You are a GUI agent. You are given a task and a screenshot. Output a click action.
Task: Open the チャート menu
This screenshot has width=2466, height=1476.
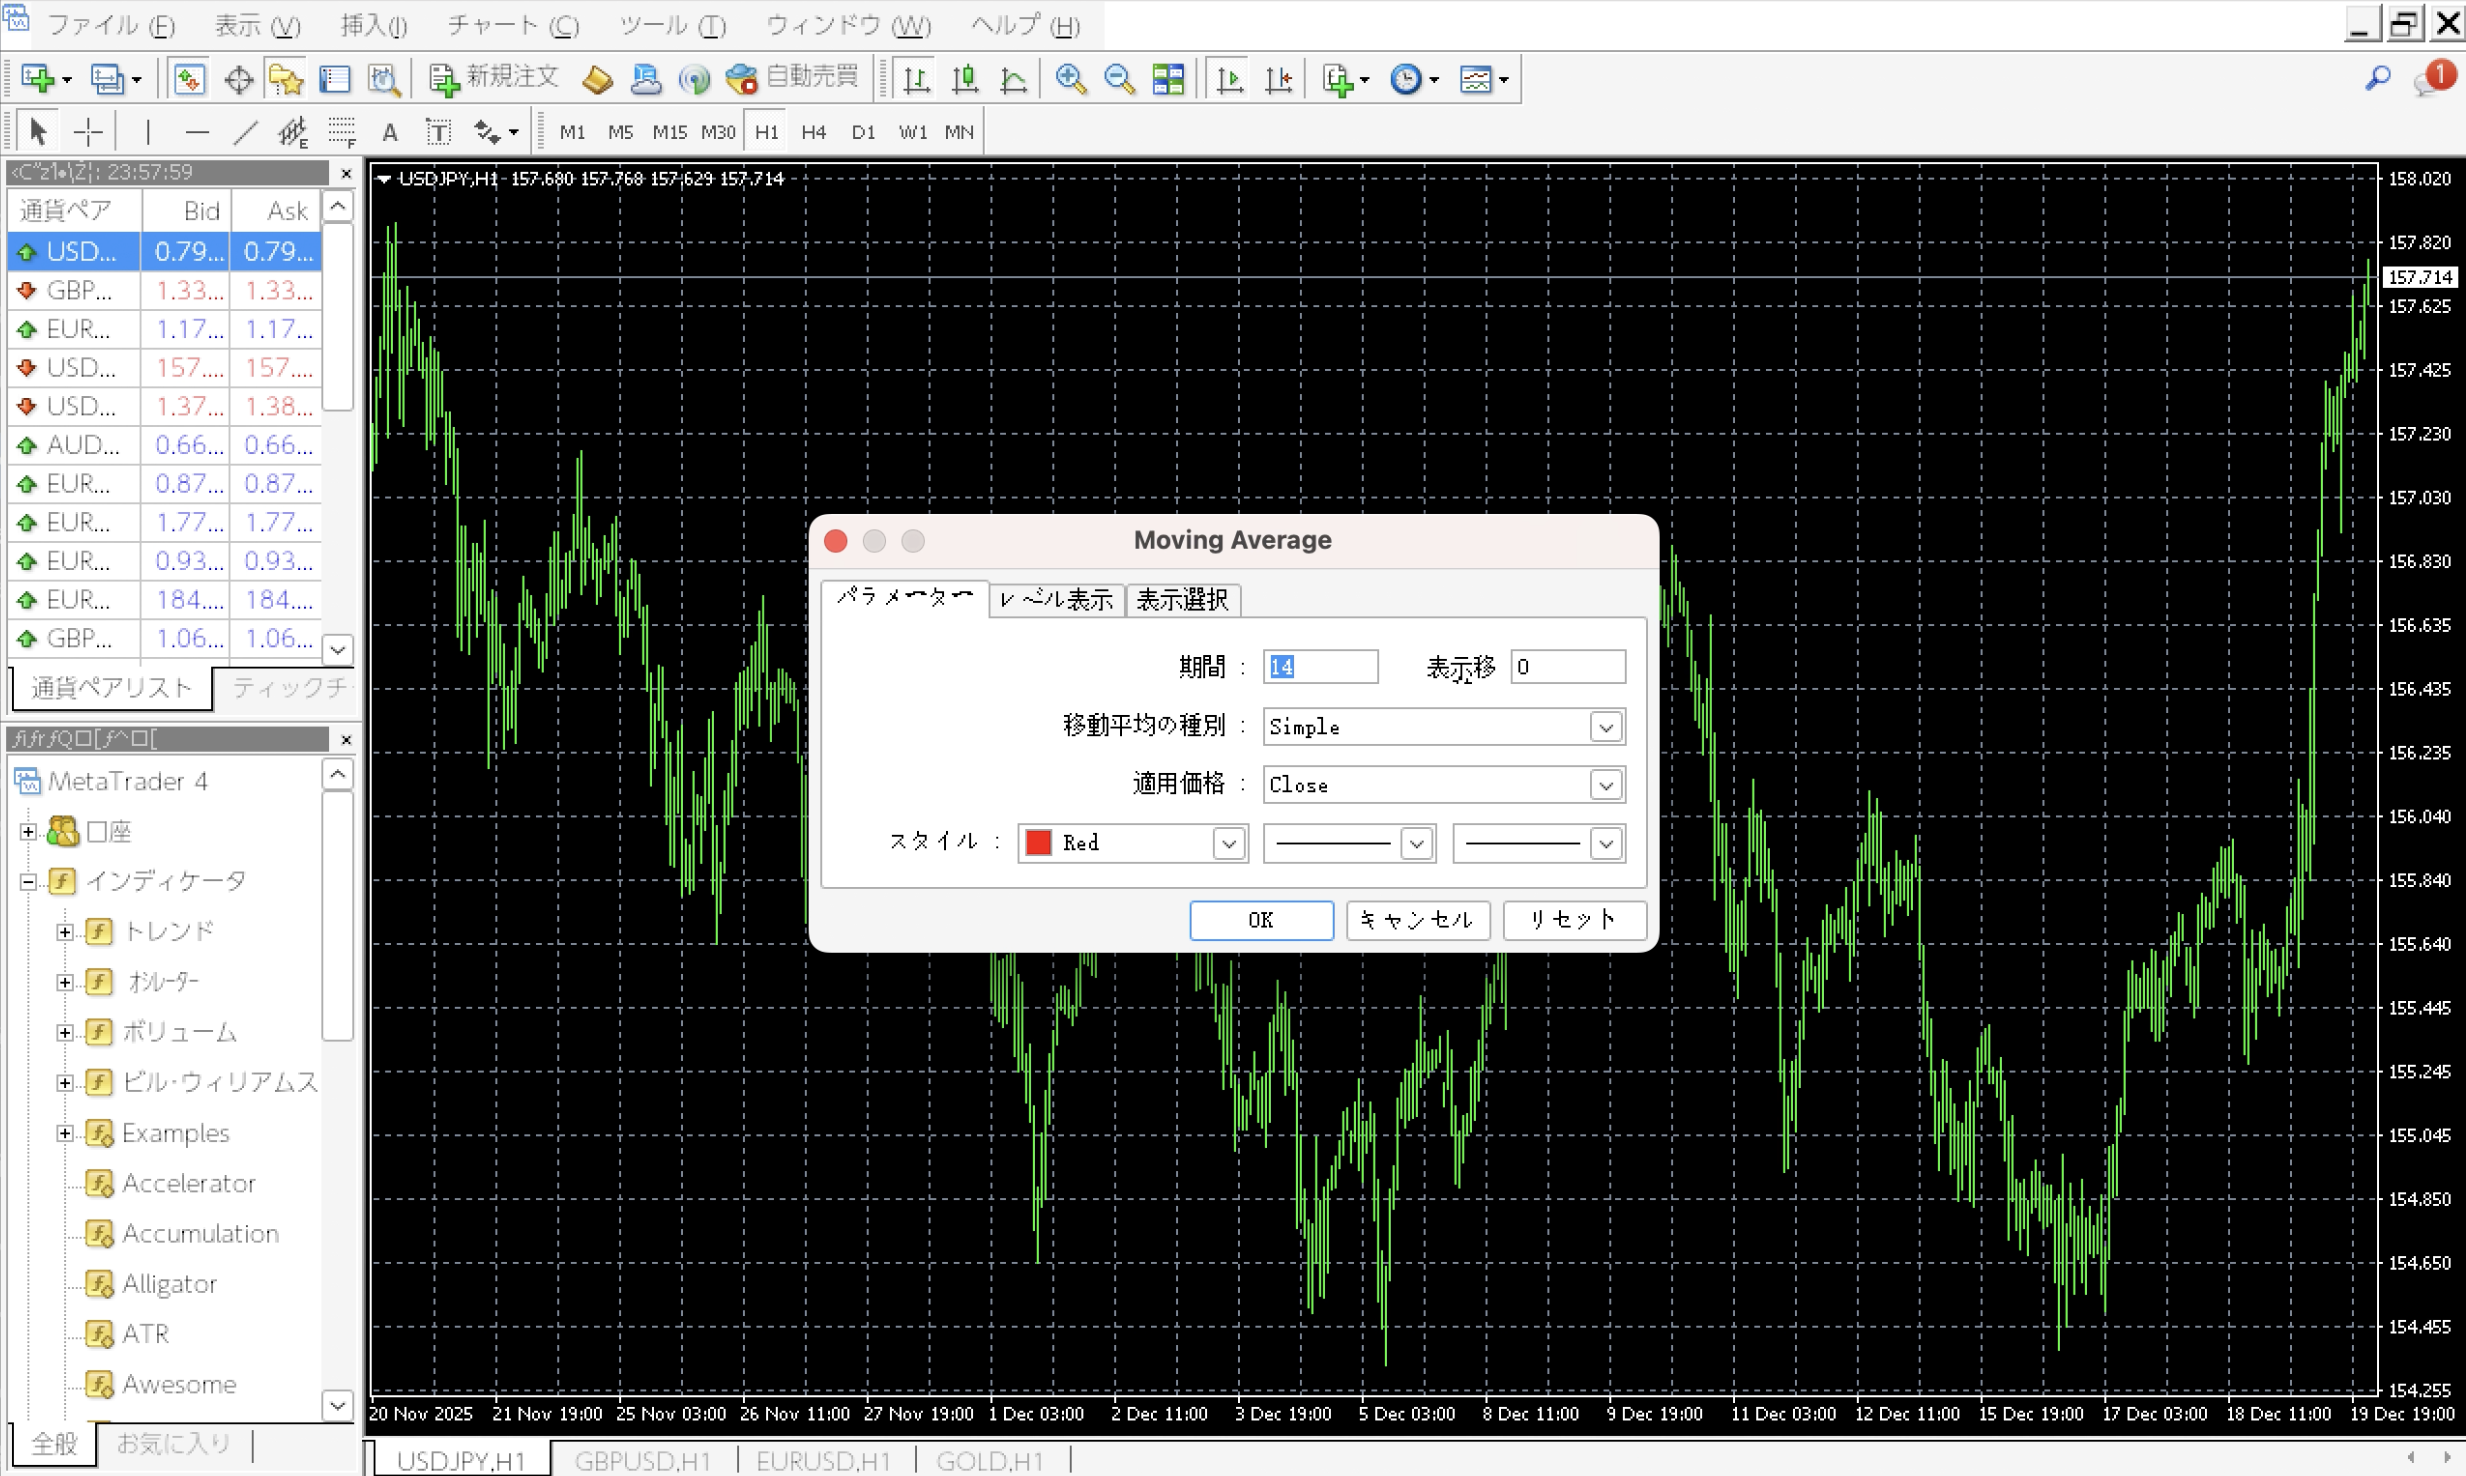[x=512, y=25]
